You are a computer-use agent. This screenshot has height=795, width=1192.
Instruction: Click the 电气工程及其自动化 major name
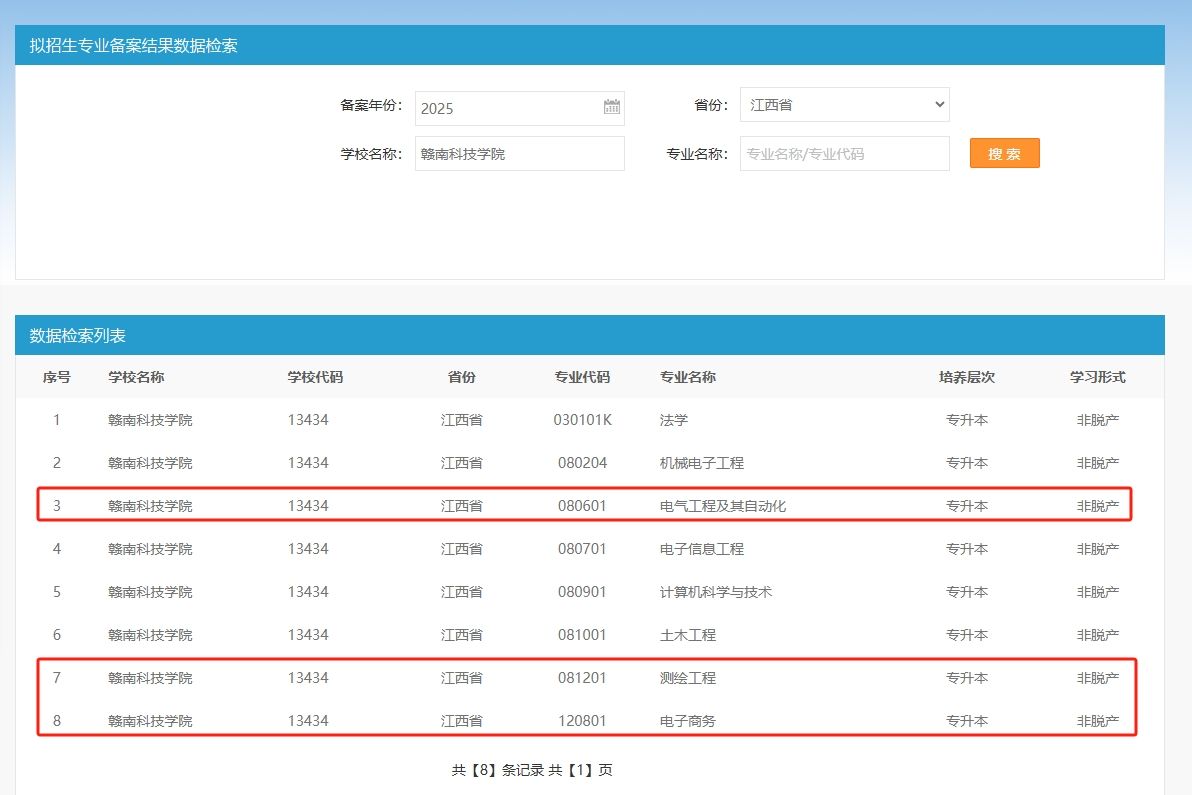point(722,506)
